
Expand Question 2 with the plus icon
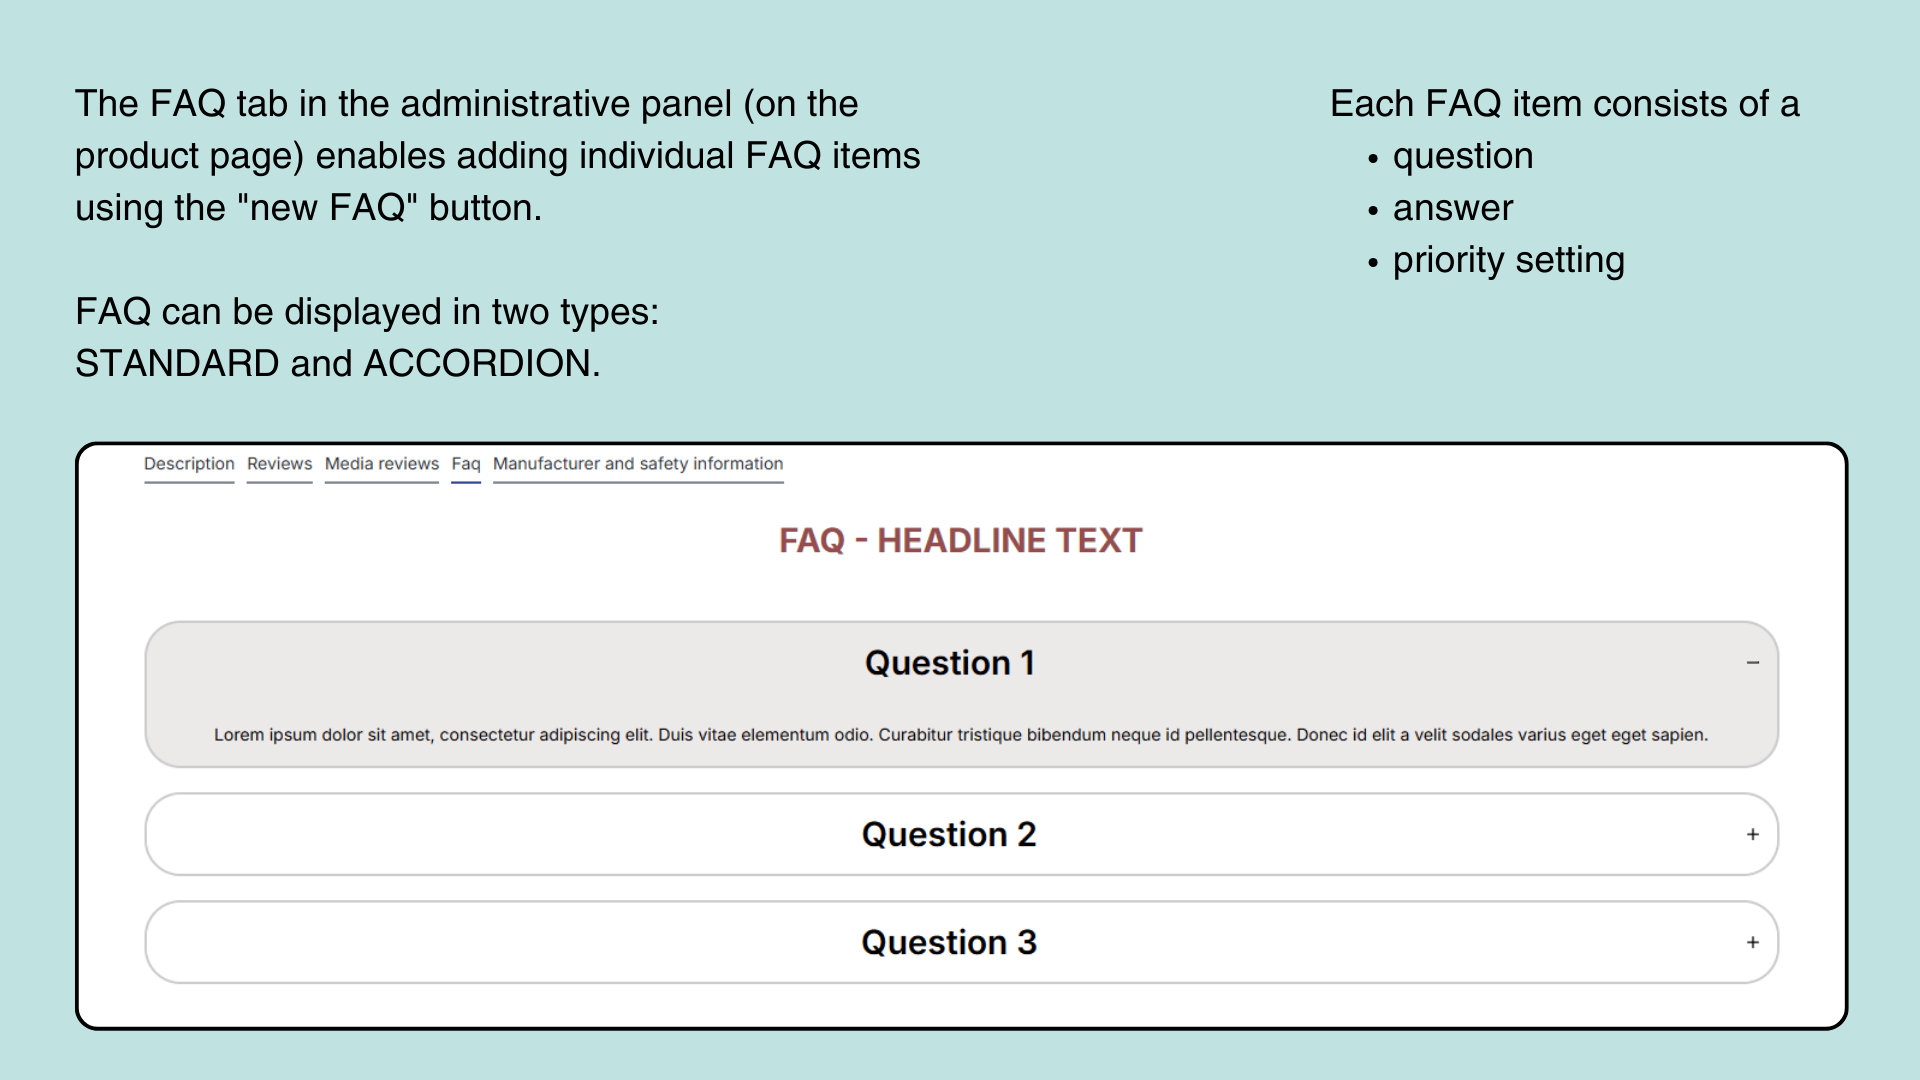click(x=1753, y=834)
